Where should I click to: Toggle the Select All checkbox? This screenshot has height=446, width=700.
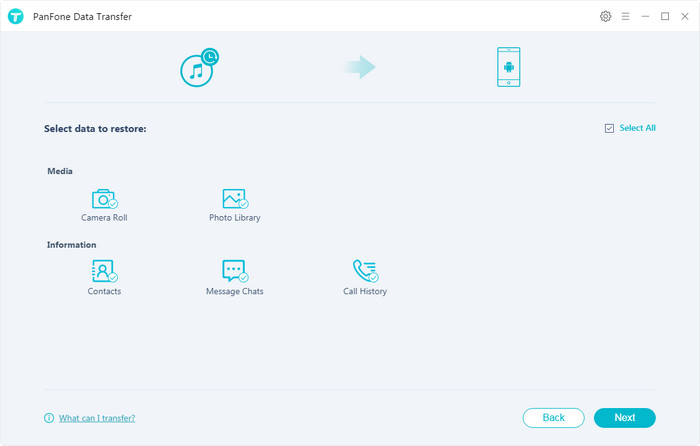tap(609, 129)
